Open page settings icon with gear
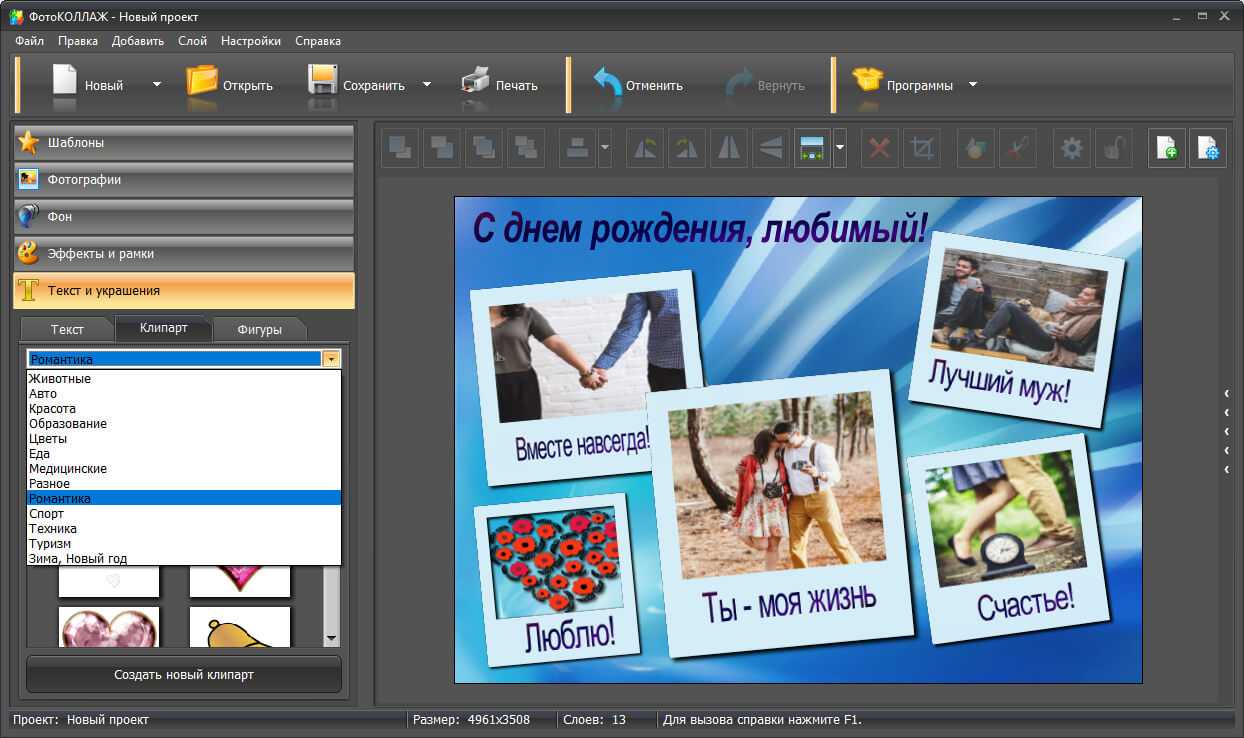Screen dimensions: 1244x738 (1208, 149)
